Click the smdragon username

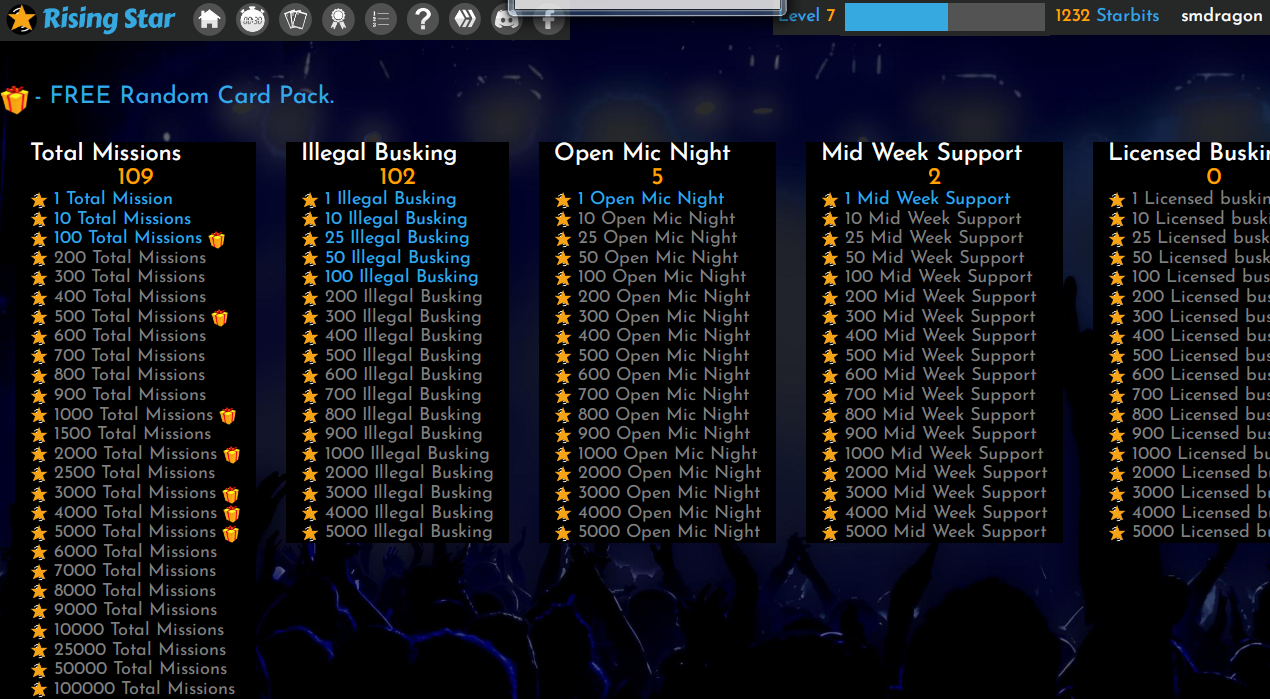click(1221, 16)
